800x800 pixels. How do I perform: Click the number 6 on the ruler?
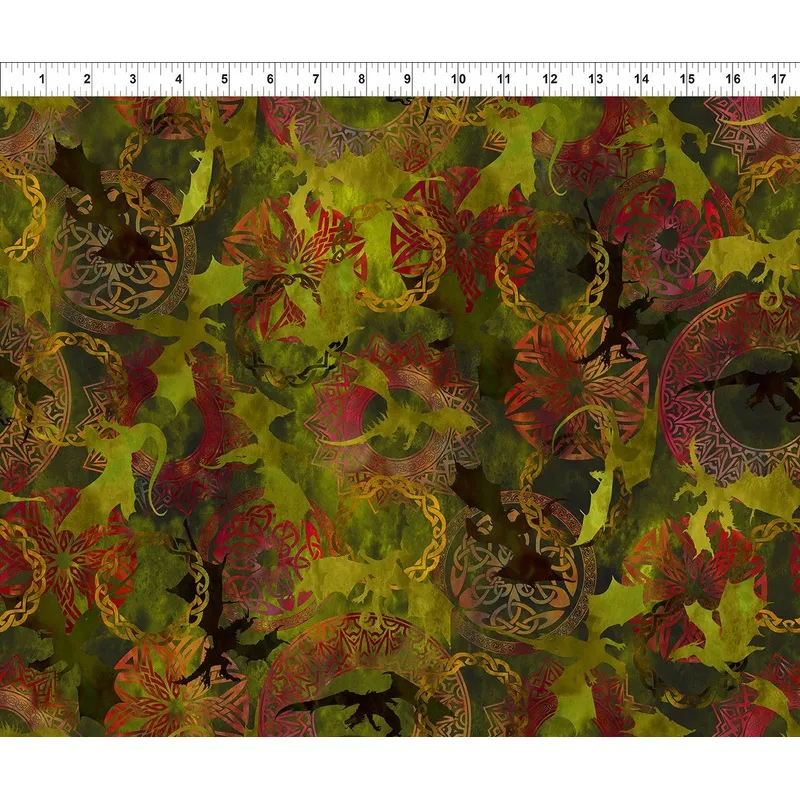click(270, 79)
